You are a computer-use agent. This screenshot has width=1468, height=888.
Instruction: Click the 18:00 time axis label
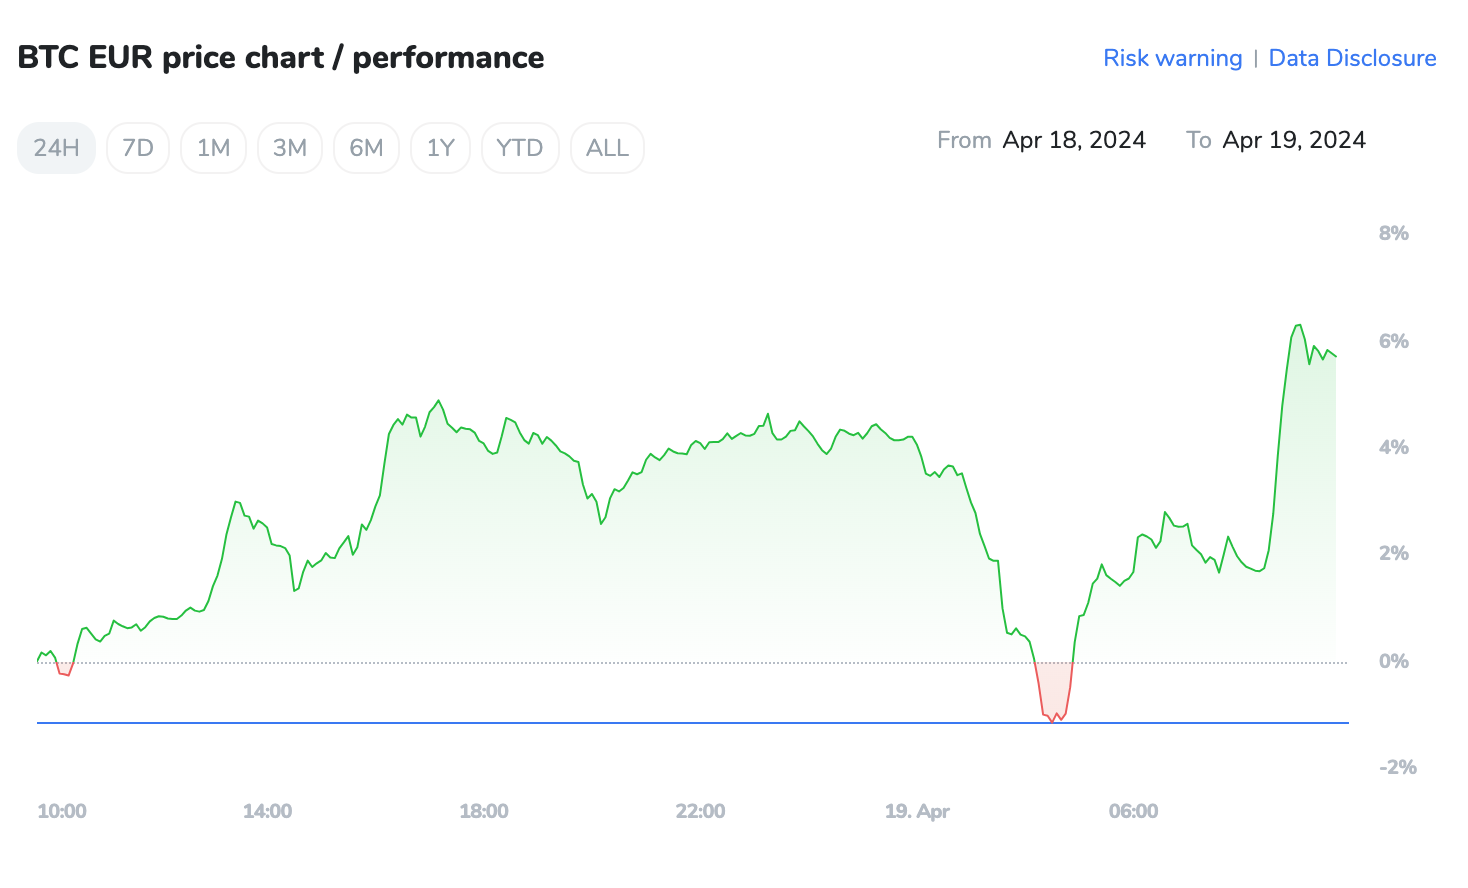pos(484,811)
